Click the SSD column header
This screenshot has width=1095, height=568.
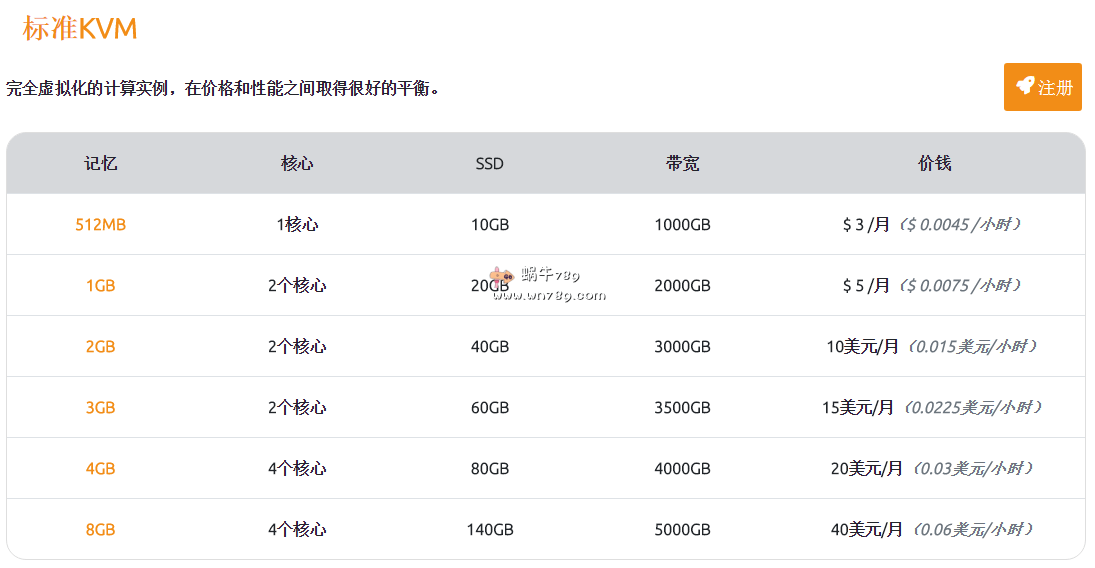pyautogui.click(x=490, y=164)
